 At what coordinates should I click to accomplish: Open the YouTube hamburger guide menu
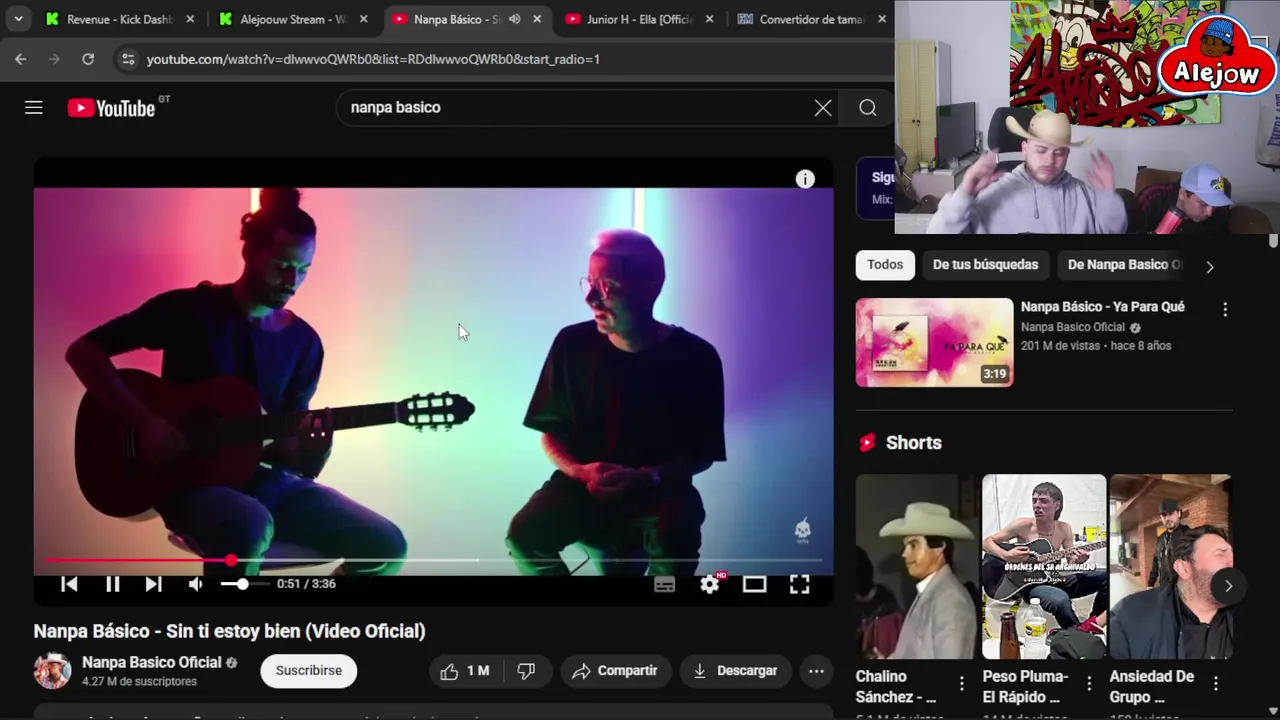[x=34, y=108]
